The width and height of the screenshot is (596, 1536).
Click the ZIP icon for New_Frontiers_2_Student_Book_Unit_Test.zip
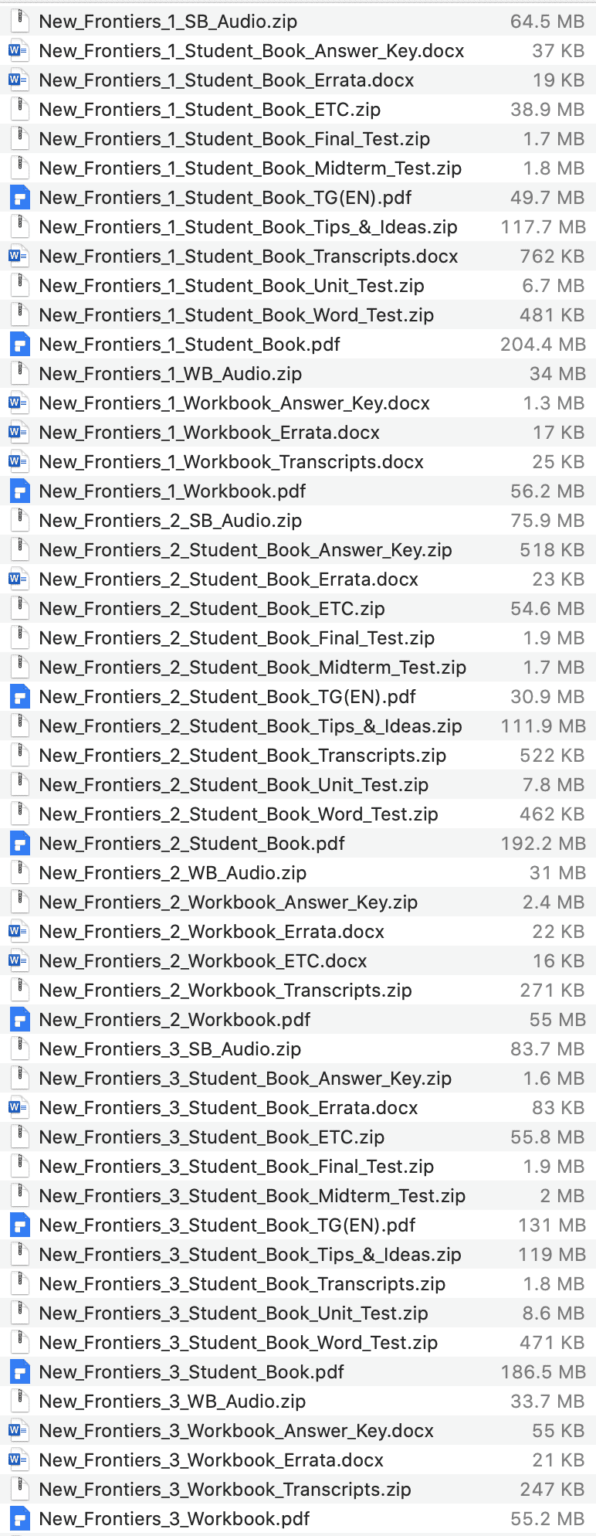22,784
